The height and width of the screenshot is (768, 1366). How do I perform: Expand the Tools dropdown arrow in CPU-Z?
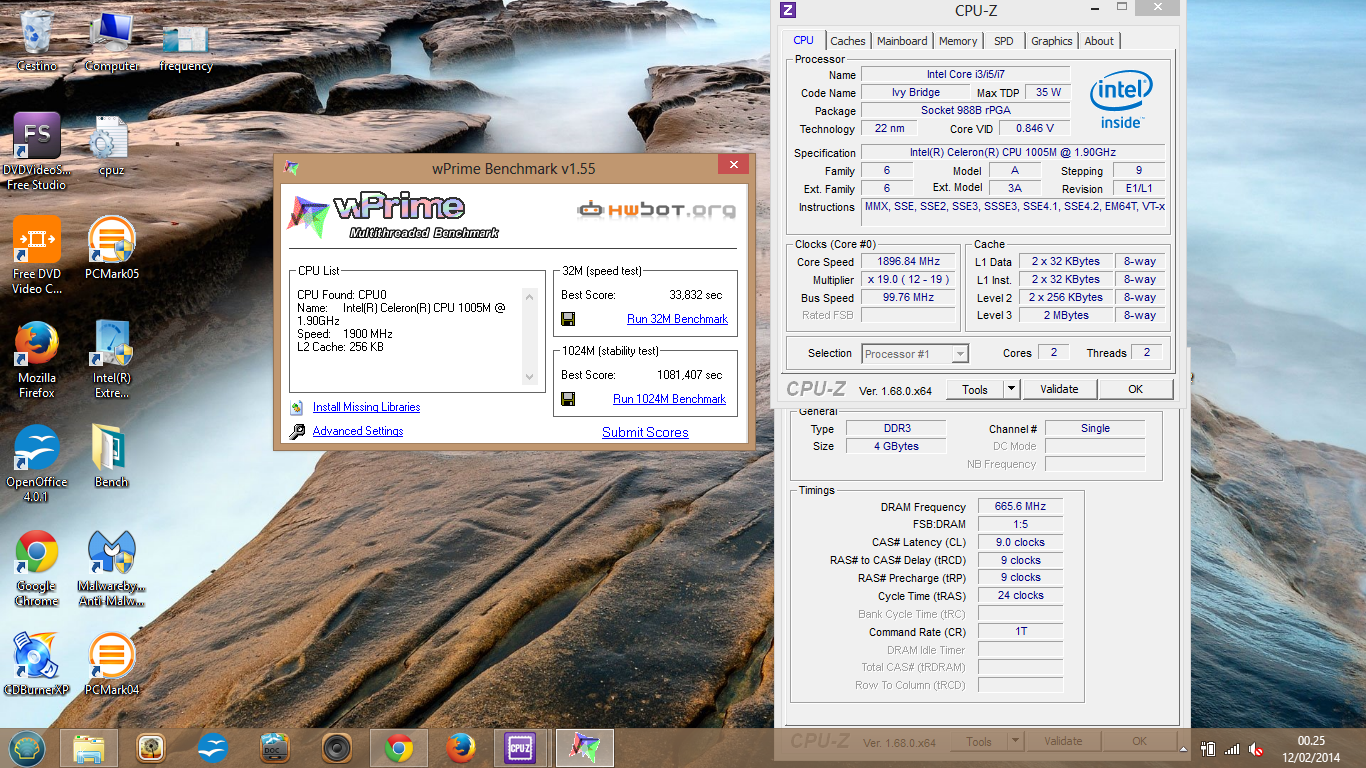(1012, 390)
